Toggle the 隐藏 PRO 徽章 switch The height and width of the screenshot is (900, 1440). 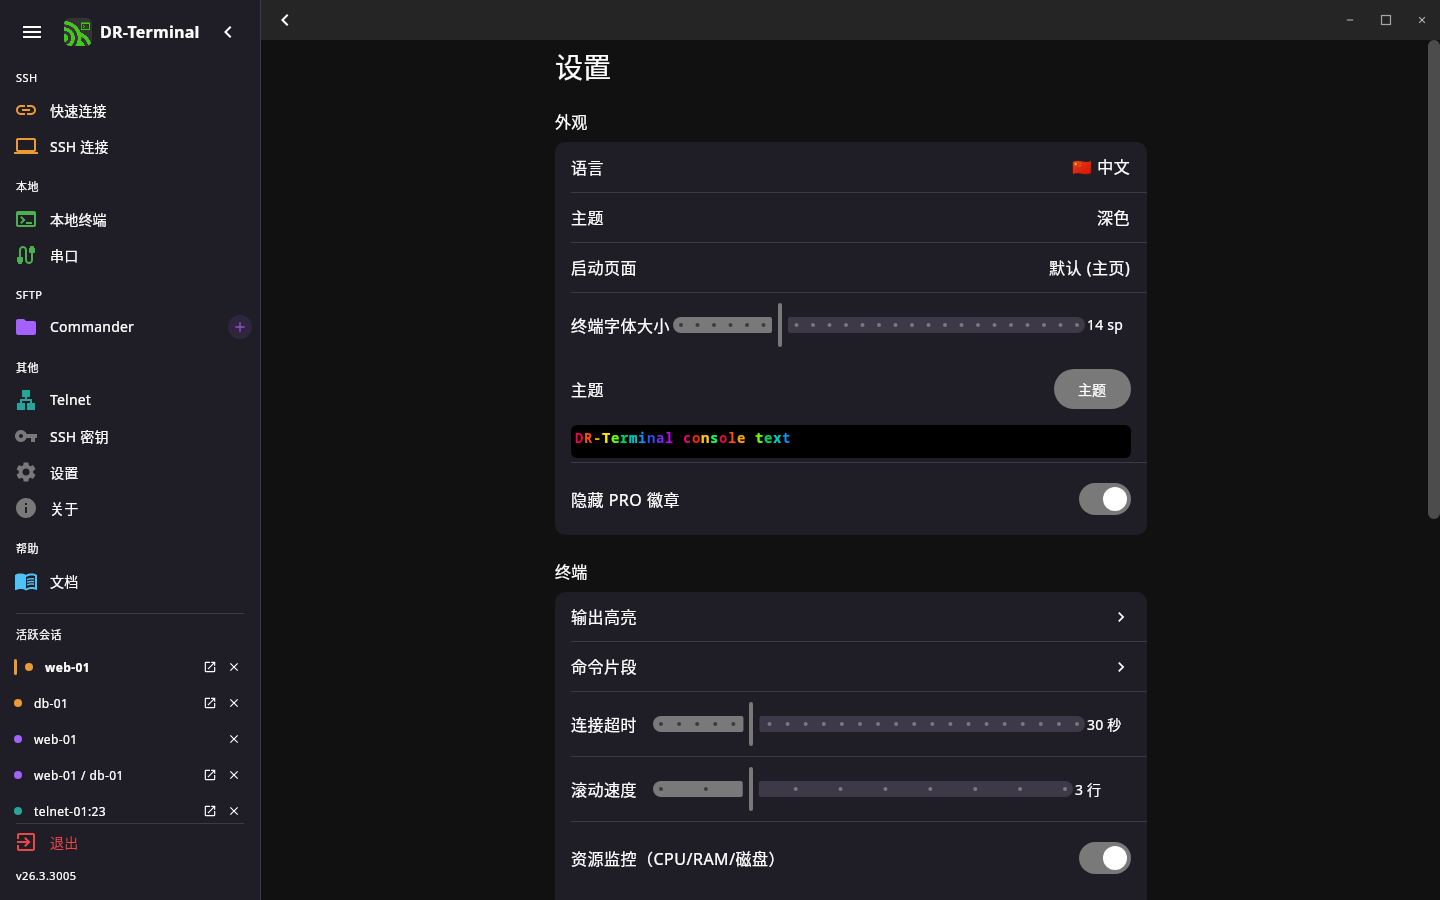pos(1104,499)
